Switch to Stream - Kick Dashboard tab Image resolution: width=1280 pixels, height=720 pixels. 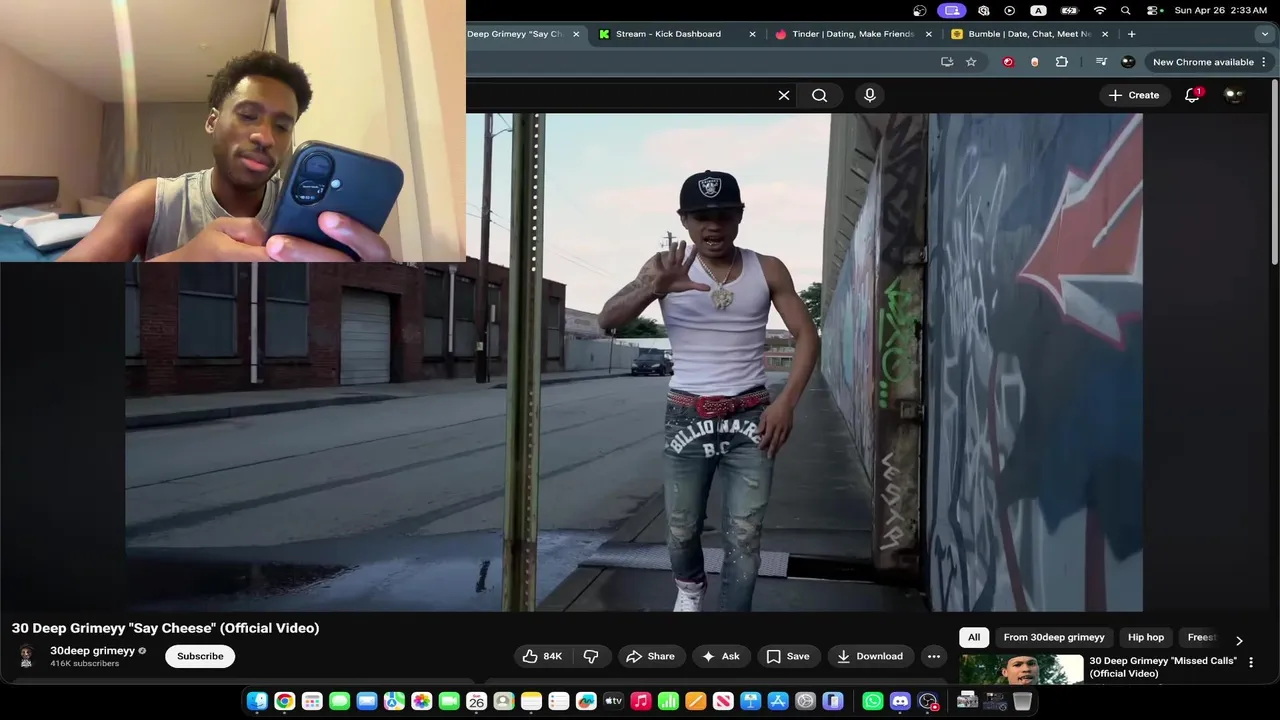pyautogui.click(x=668, y=34)
